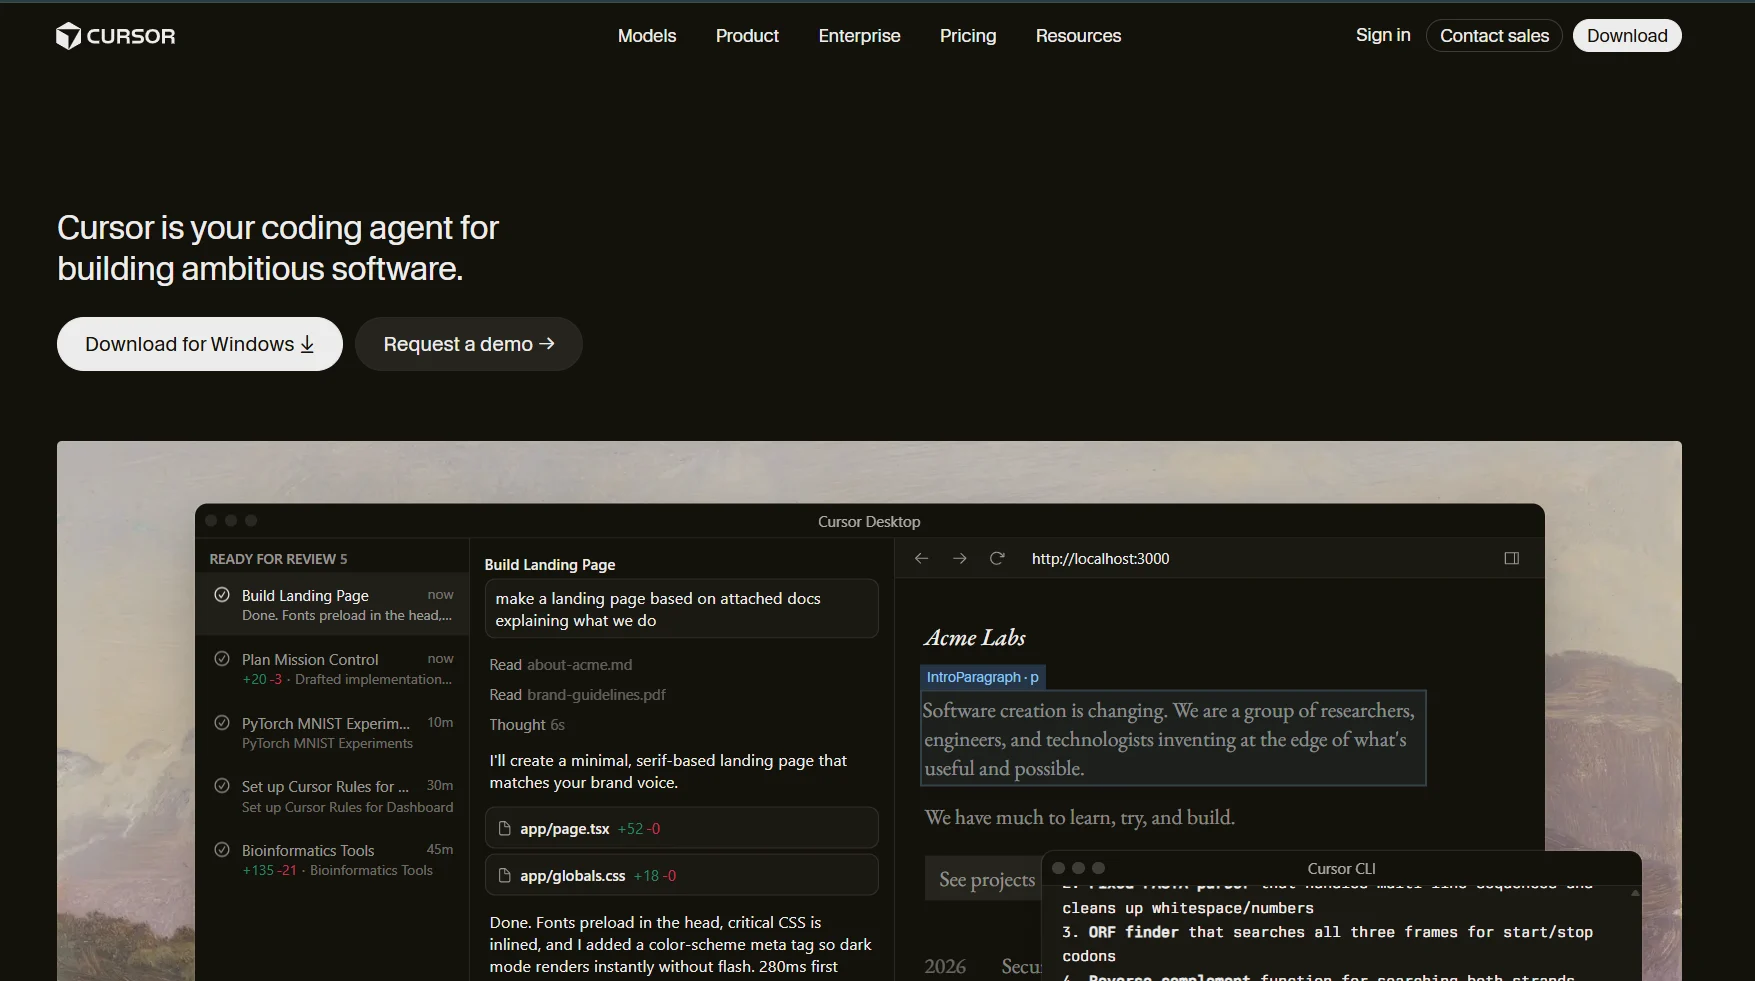The image size is (1755, 981).
Task: Click the Cursor CLI window title
Action: [x=1341, y=868]
